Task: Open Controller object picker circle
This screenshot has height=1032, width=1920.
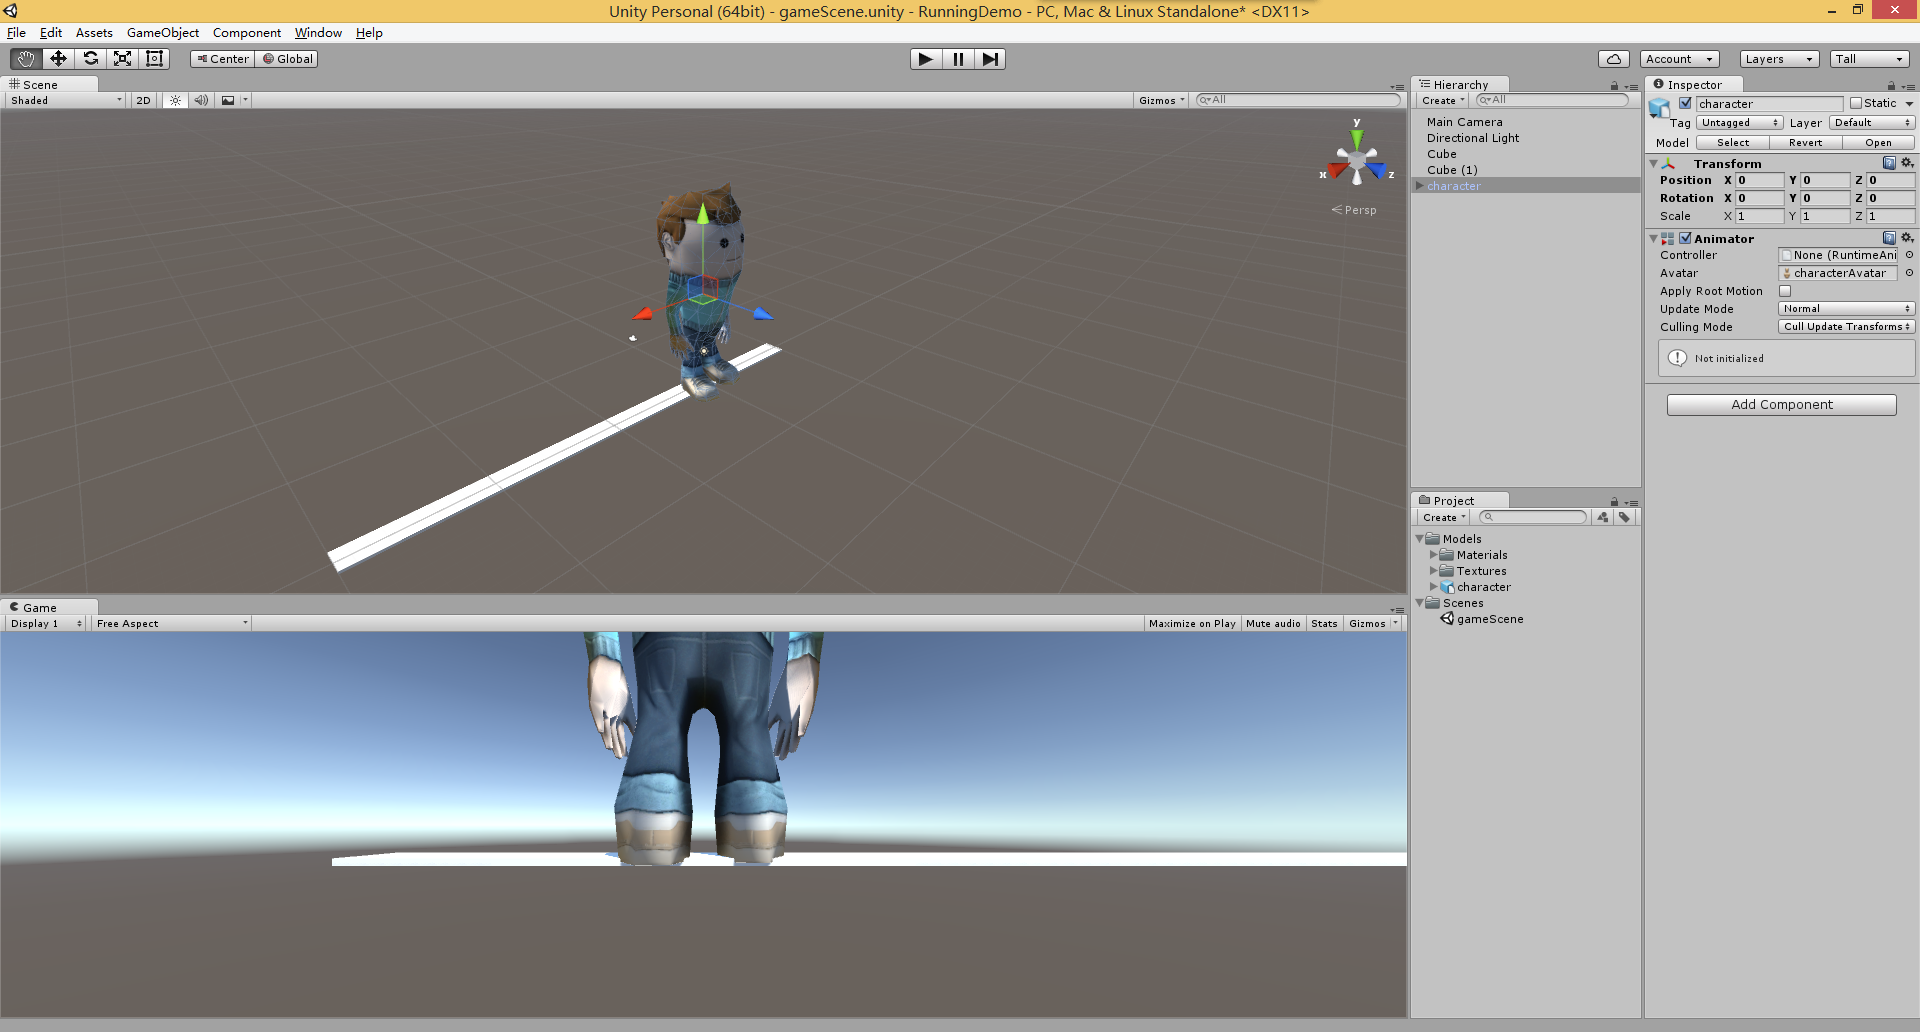Action: click(1909, 255)
